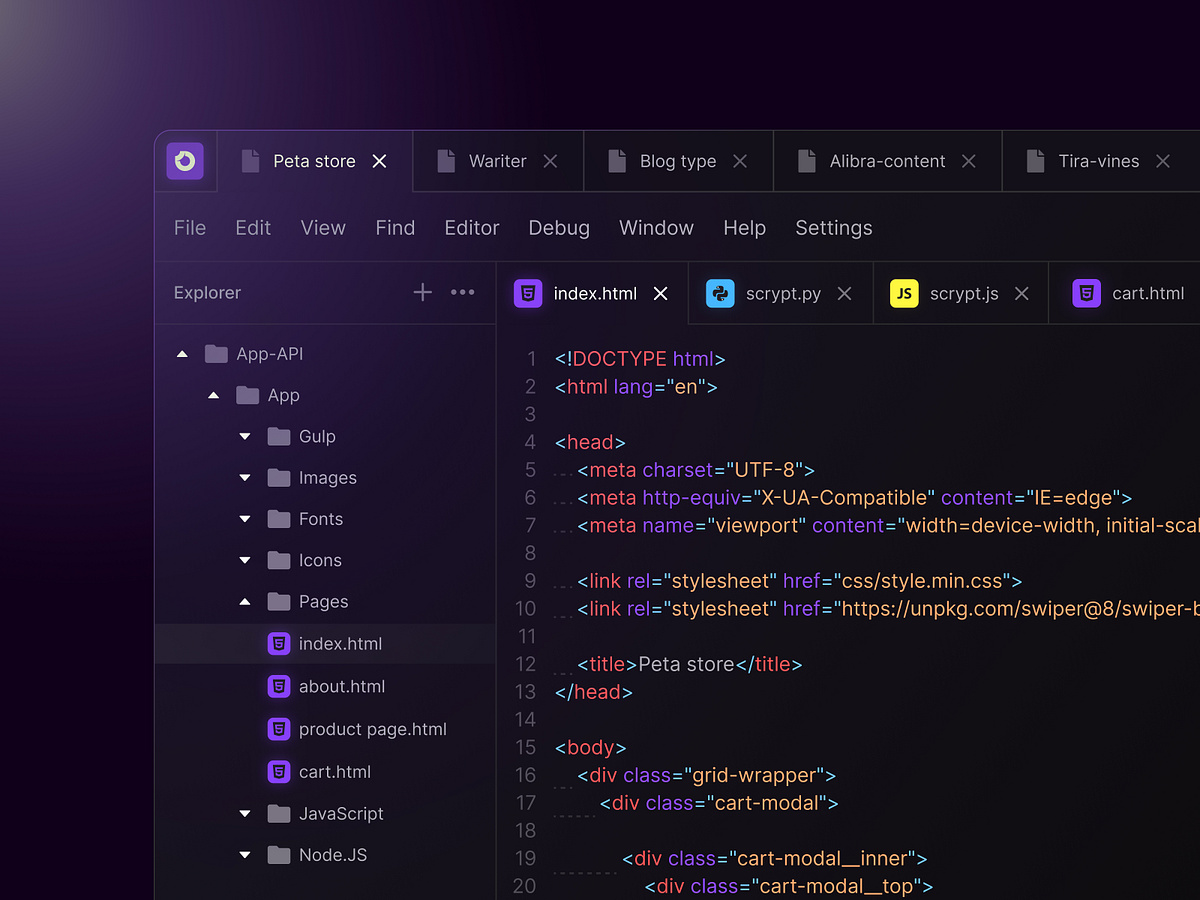Collapse the App folder arrow
Viewport: 1200px width, 900px height.
point(213,396)
